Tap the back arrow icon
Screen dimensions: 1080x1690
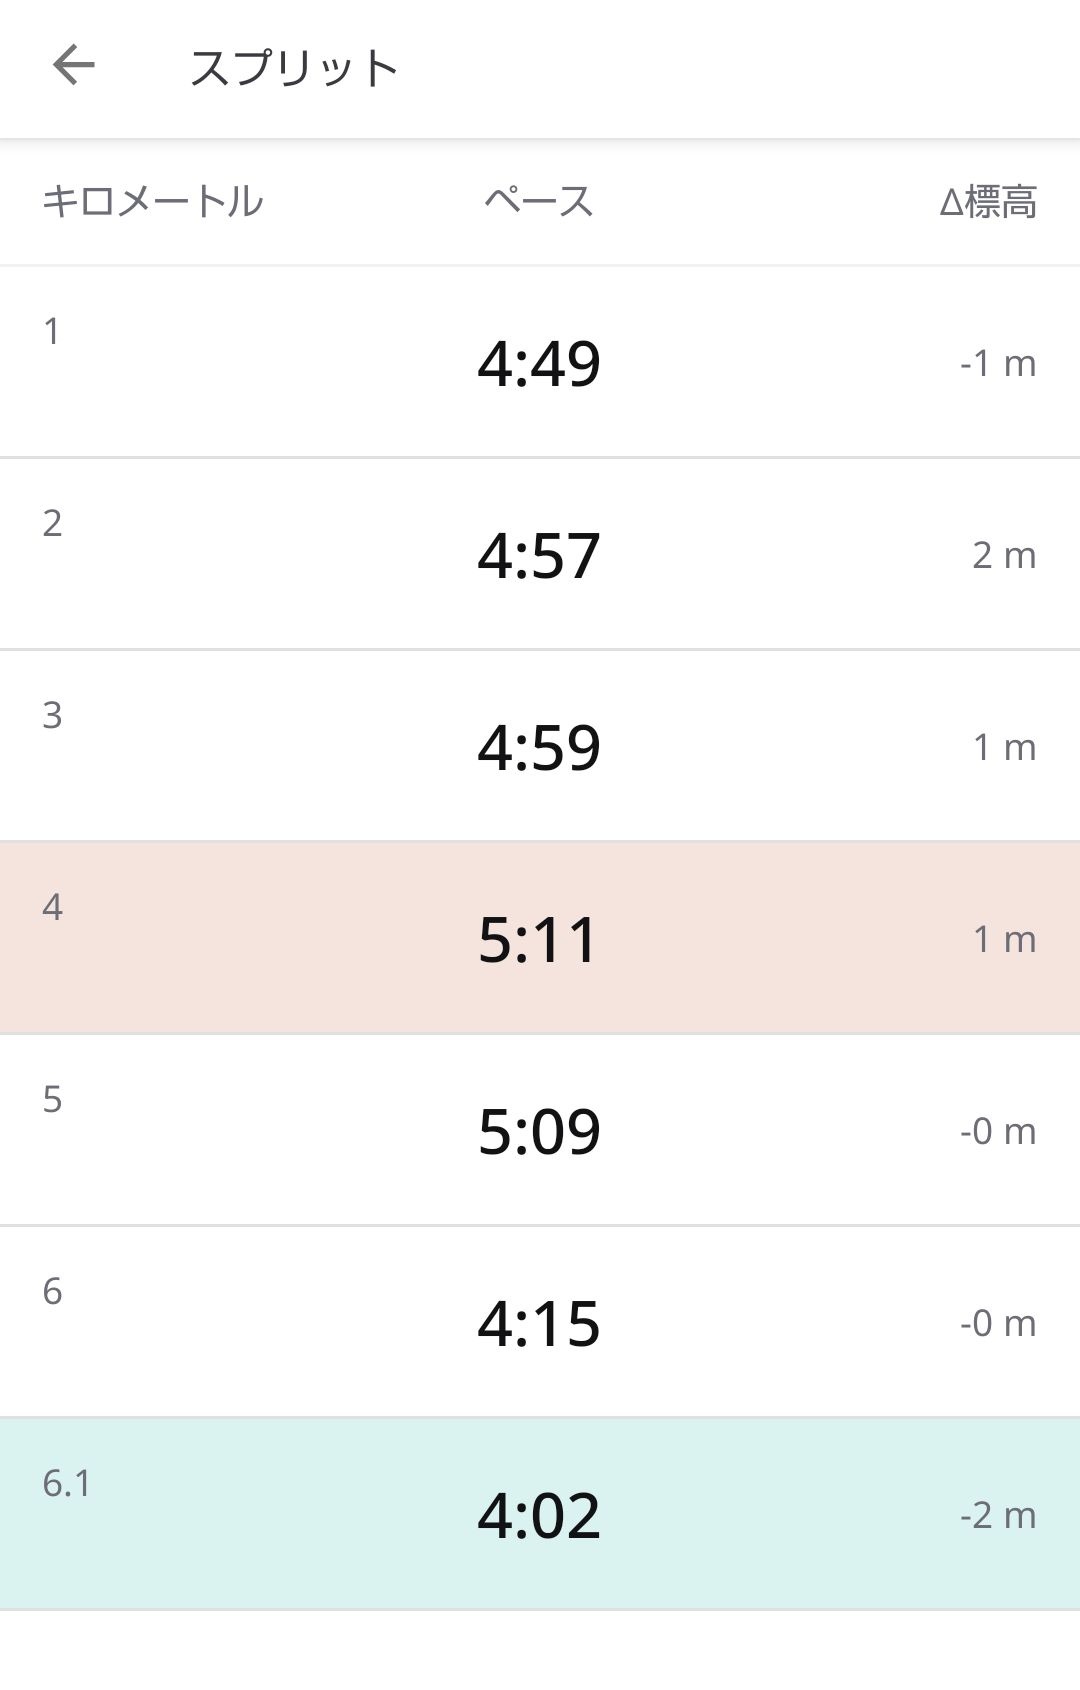pos(73,66)
